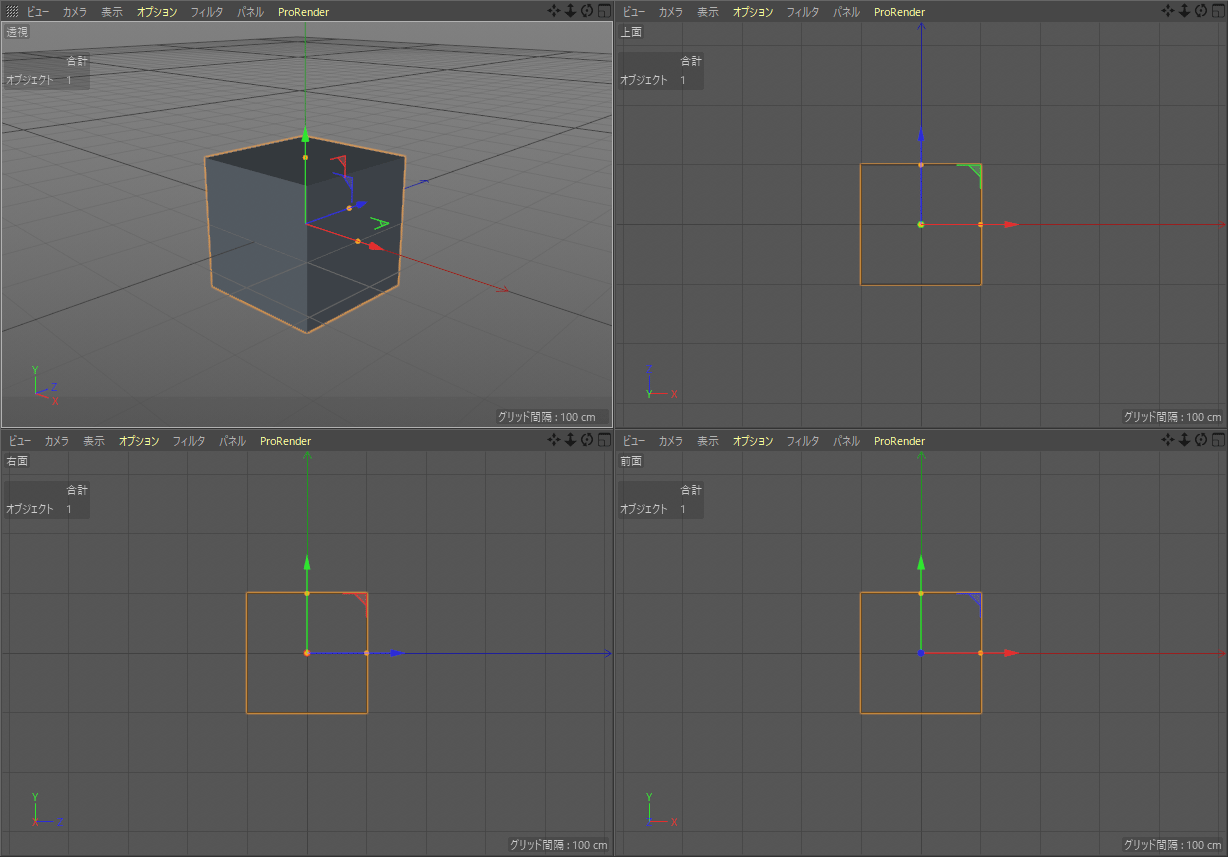Click rotate camera icon in front viewport

pos(1201,440)
